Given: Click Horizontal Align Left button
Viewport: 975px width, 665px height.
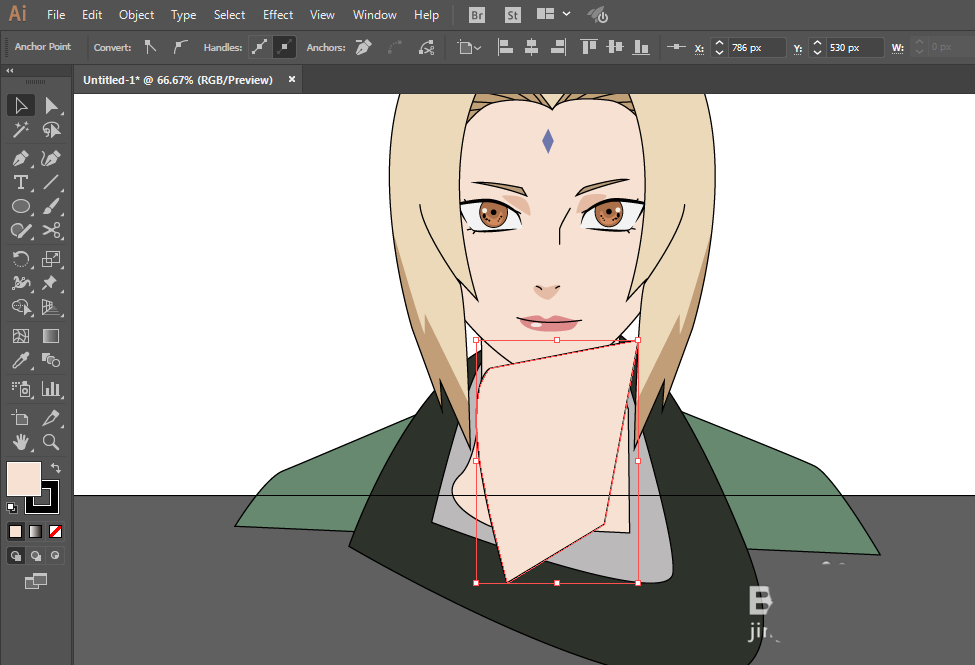Looking at the screenshot, I should click(505, 47).
